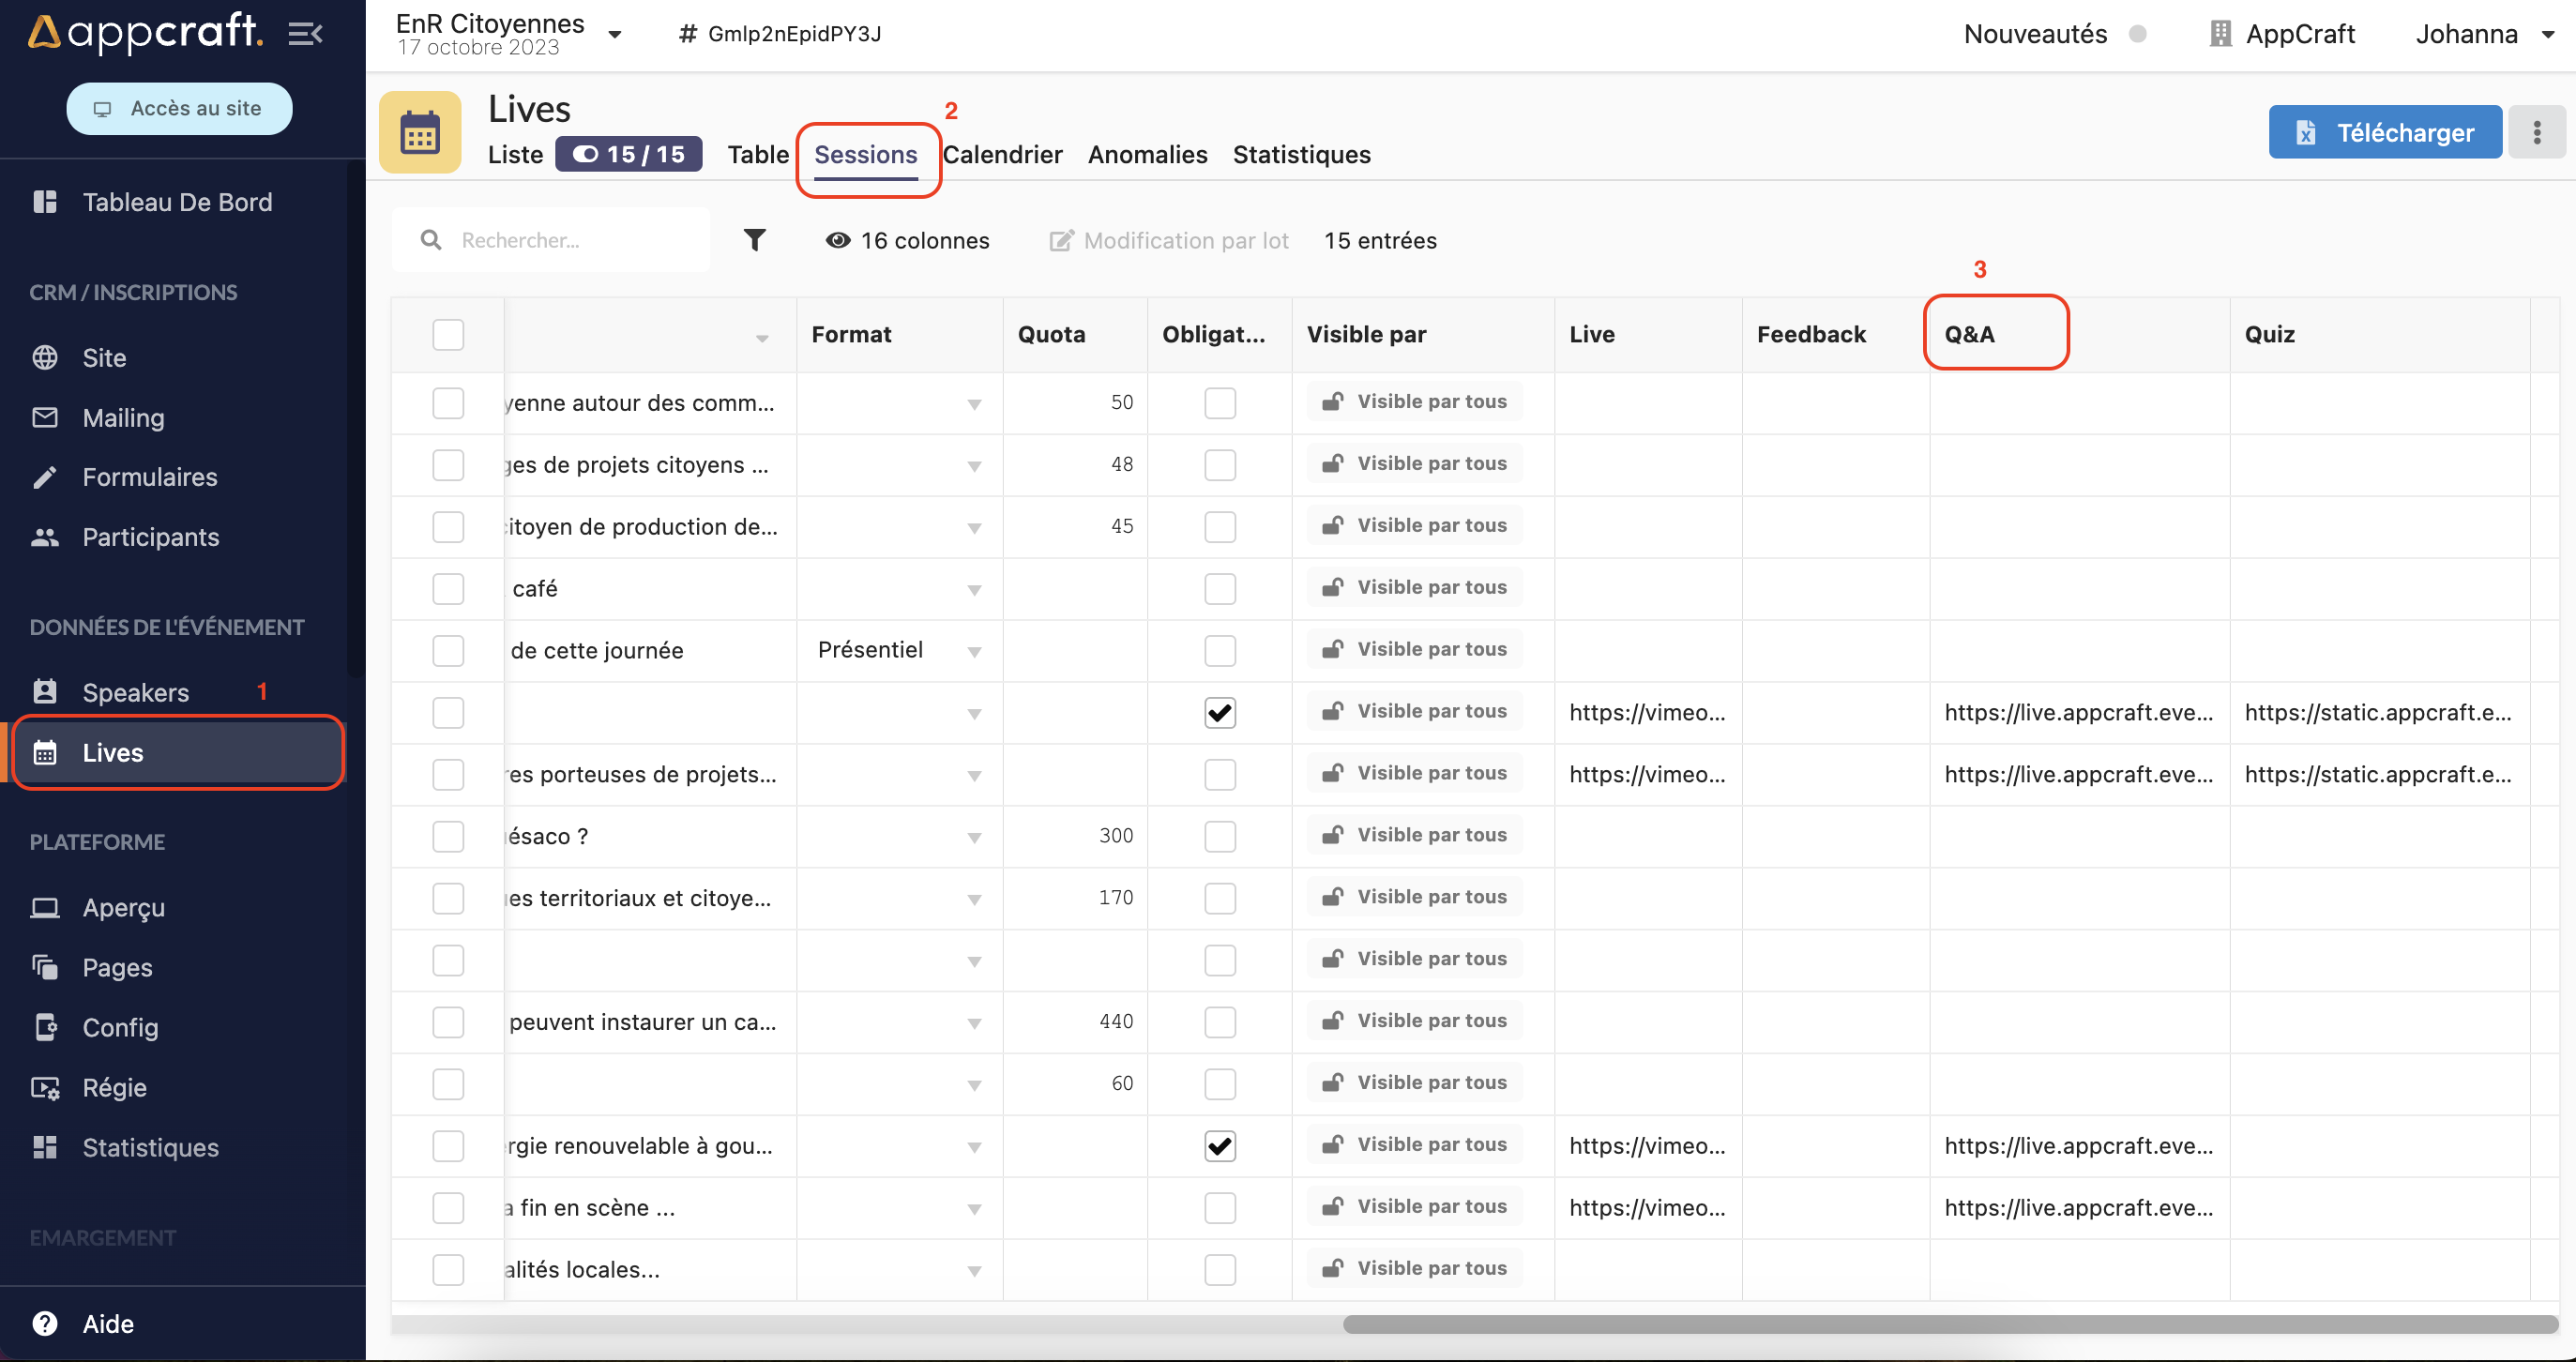Go to Mailing section
The height and width of the screenshot is (1362, 2576).
tap(123, 418)
